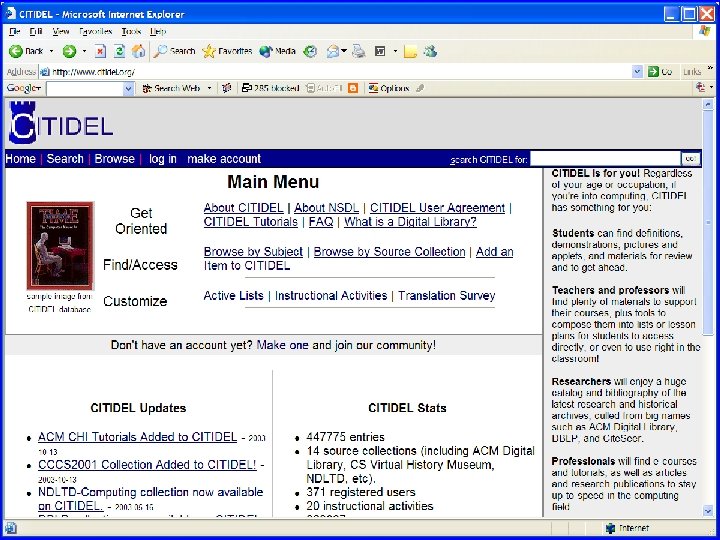Click the log in link

163,159
